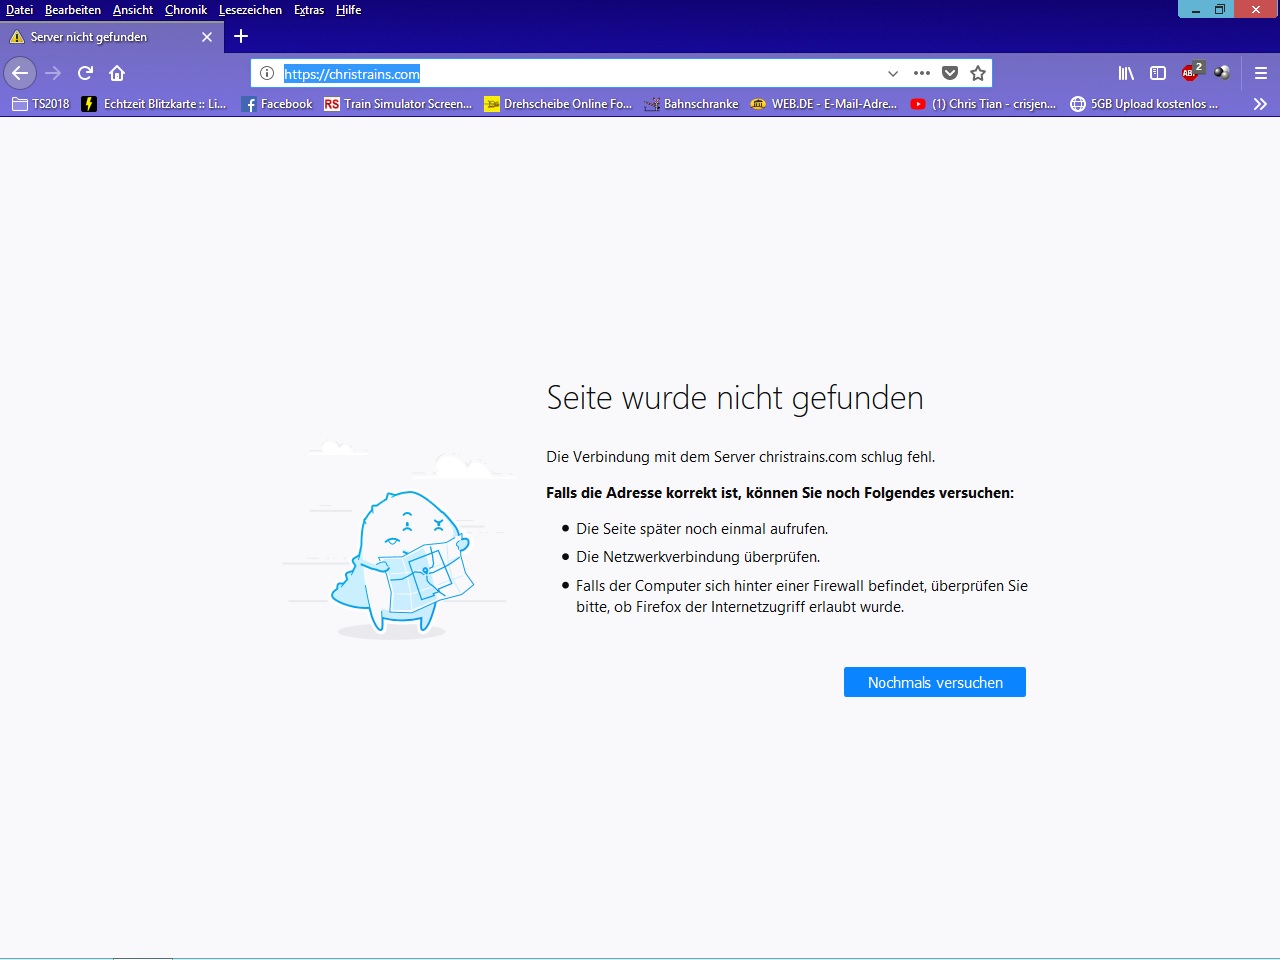Open the WEB.DE E-Mail bookmark
This screenshot has width=1280, height=960.
(823, 104)
